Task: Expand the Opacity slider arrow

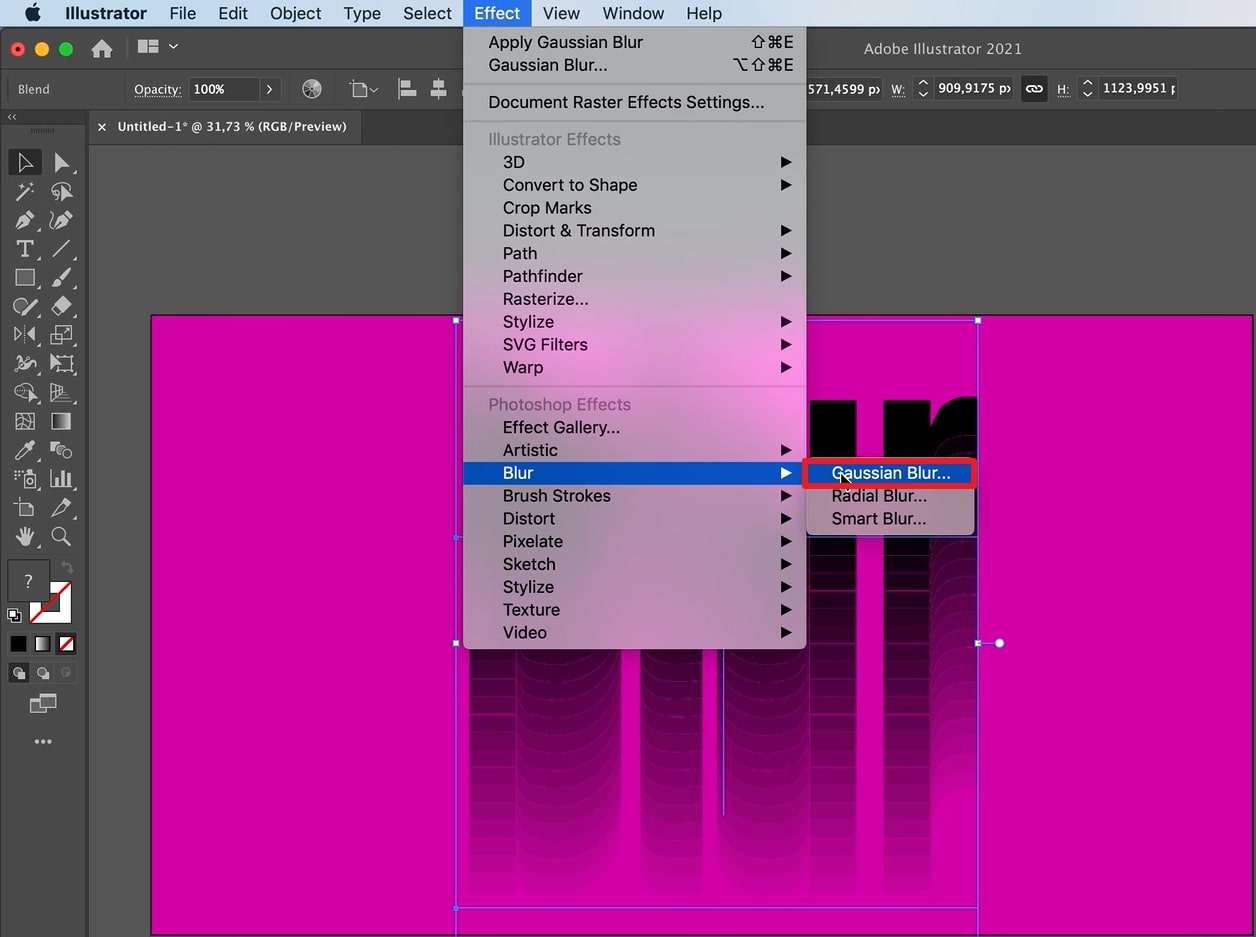Action: [269, 89]
